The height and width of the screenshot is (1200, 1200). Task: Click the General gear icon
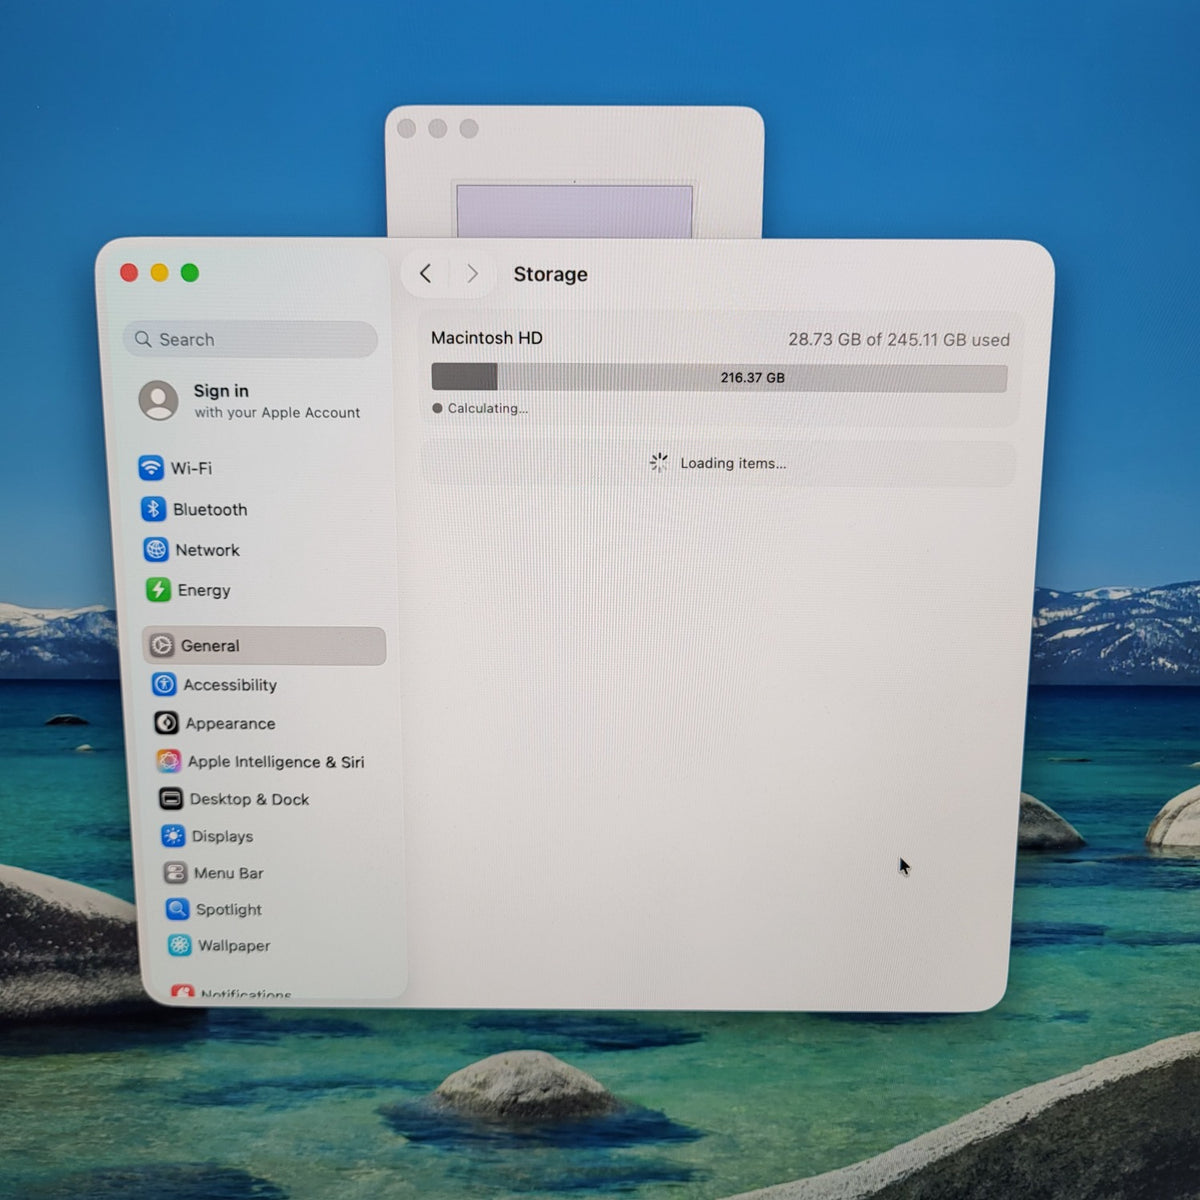click(162, 646)
